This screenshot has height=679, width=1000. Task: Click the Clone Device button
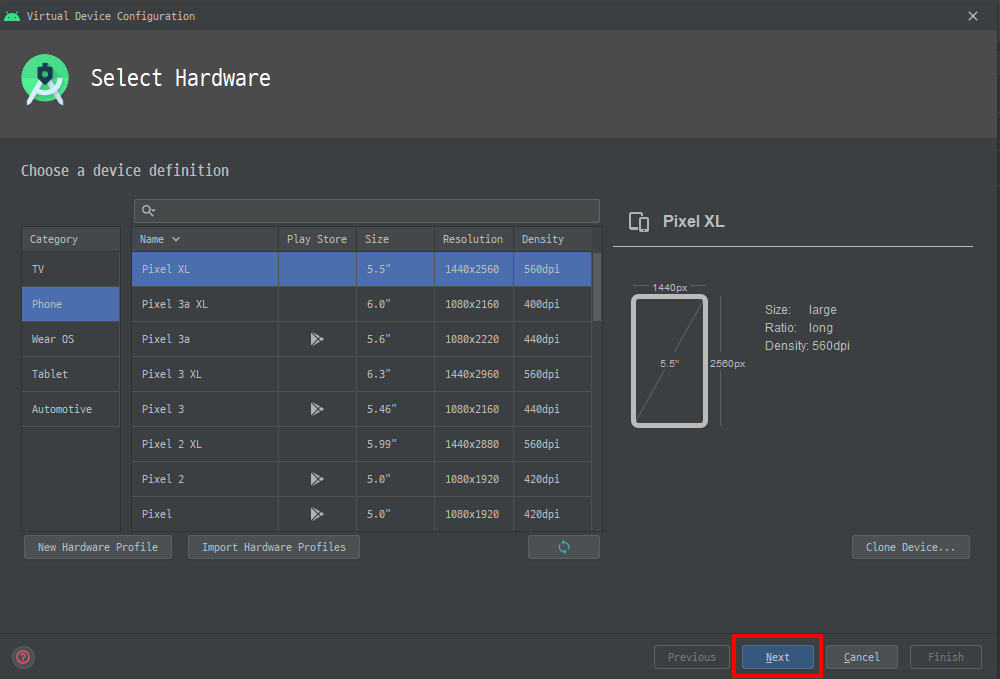pos(911,547)
